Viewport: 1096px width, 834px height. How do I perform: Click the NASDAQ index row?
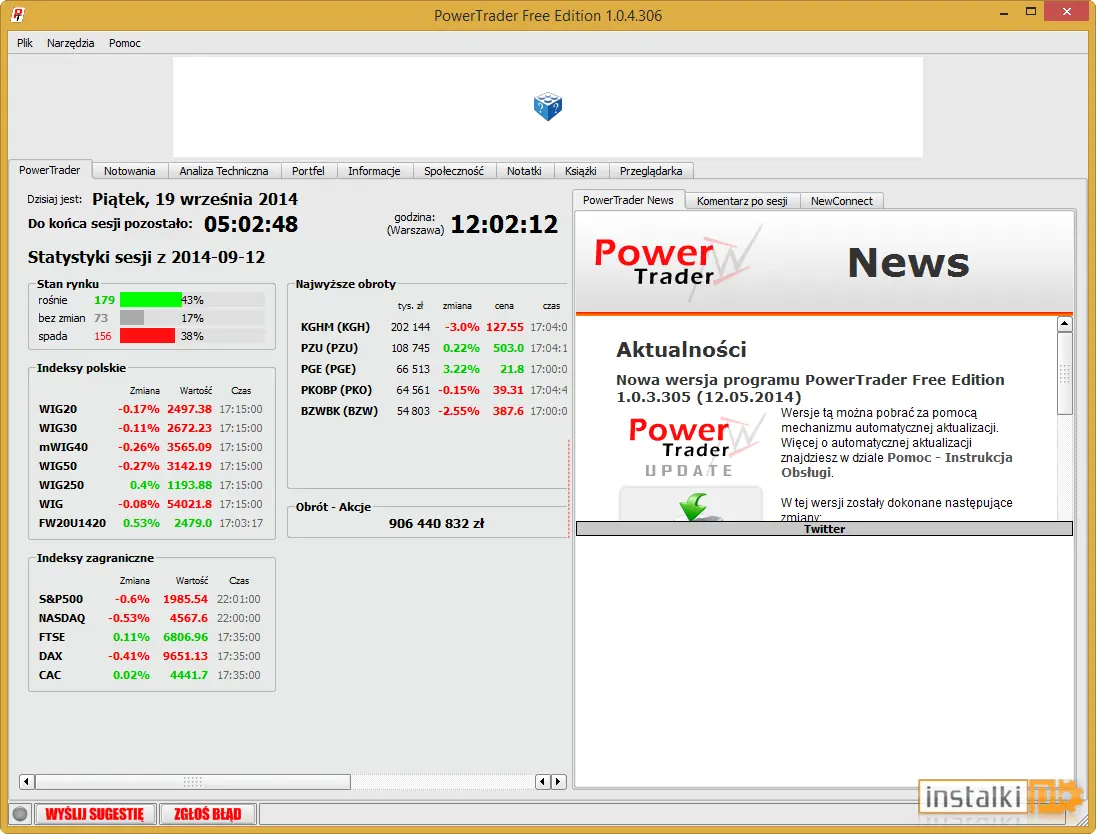pos(150,618)
